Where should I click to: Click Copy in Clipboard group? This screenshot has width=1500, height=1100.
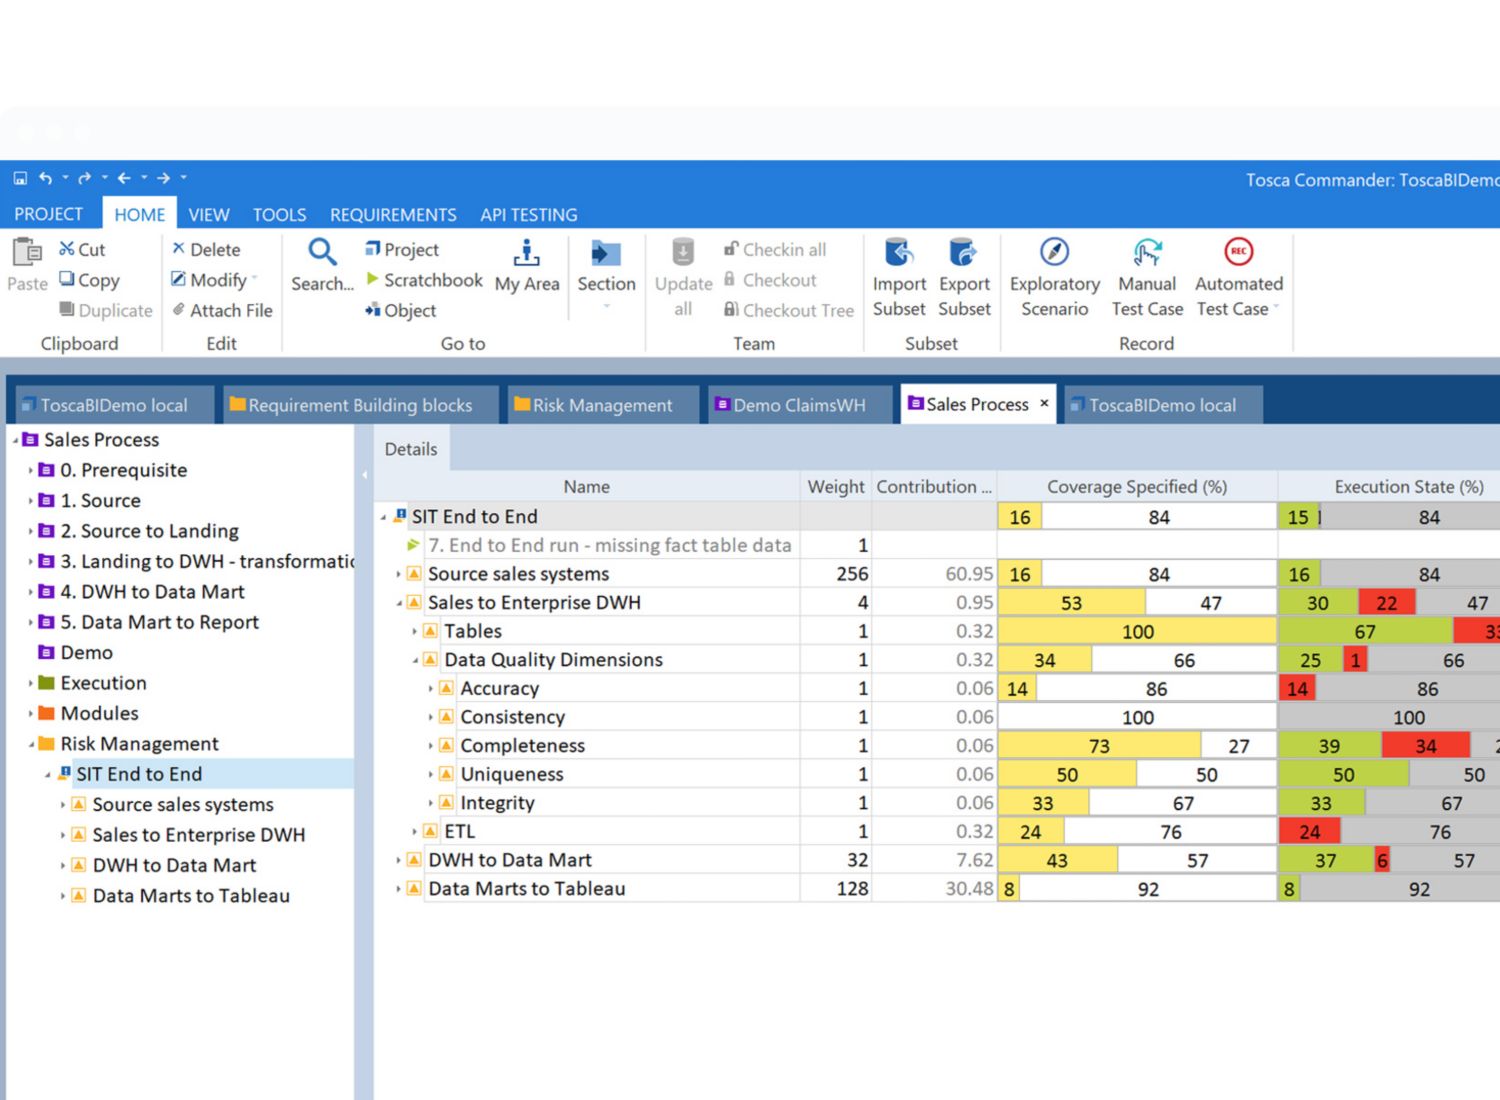[89, 280]
